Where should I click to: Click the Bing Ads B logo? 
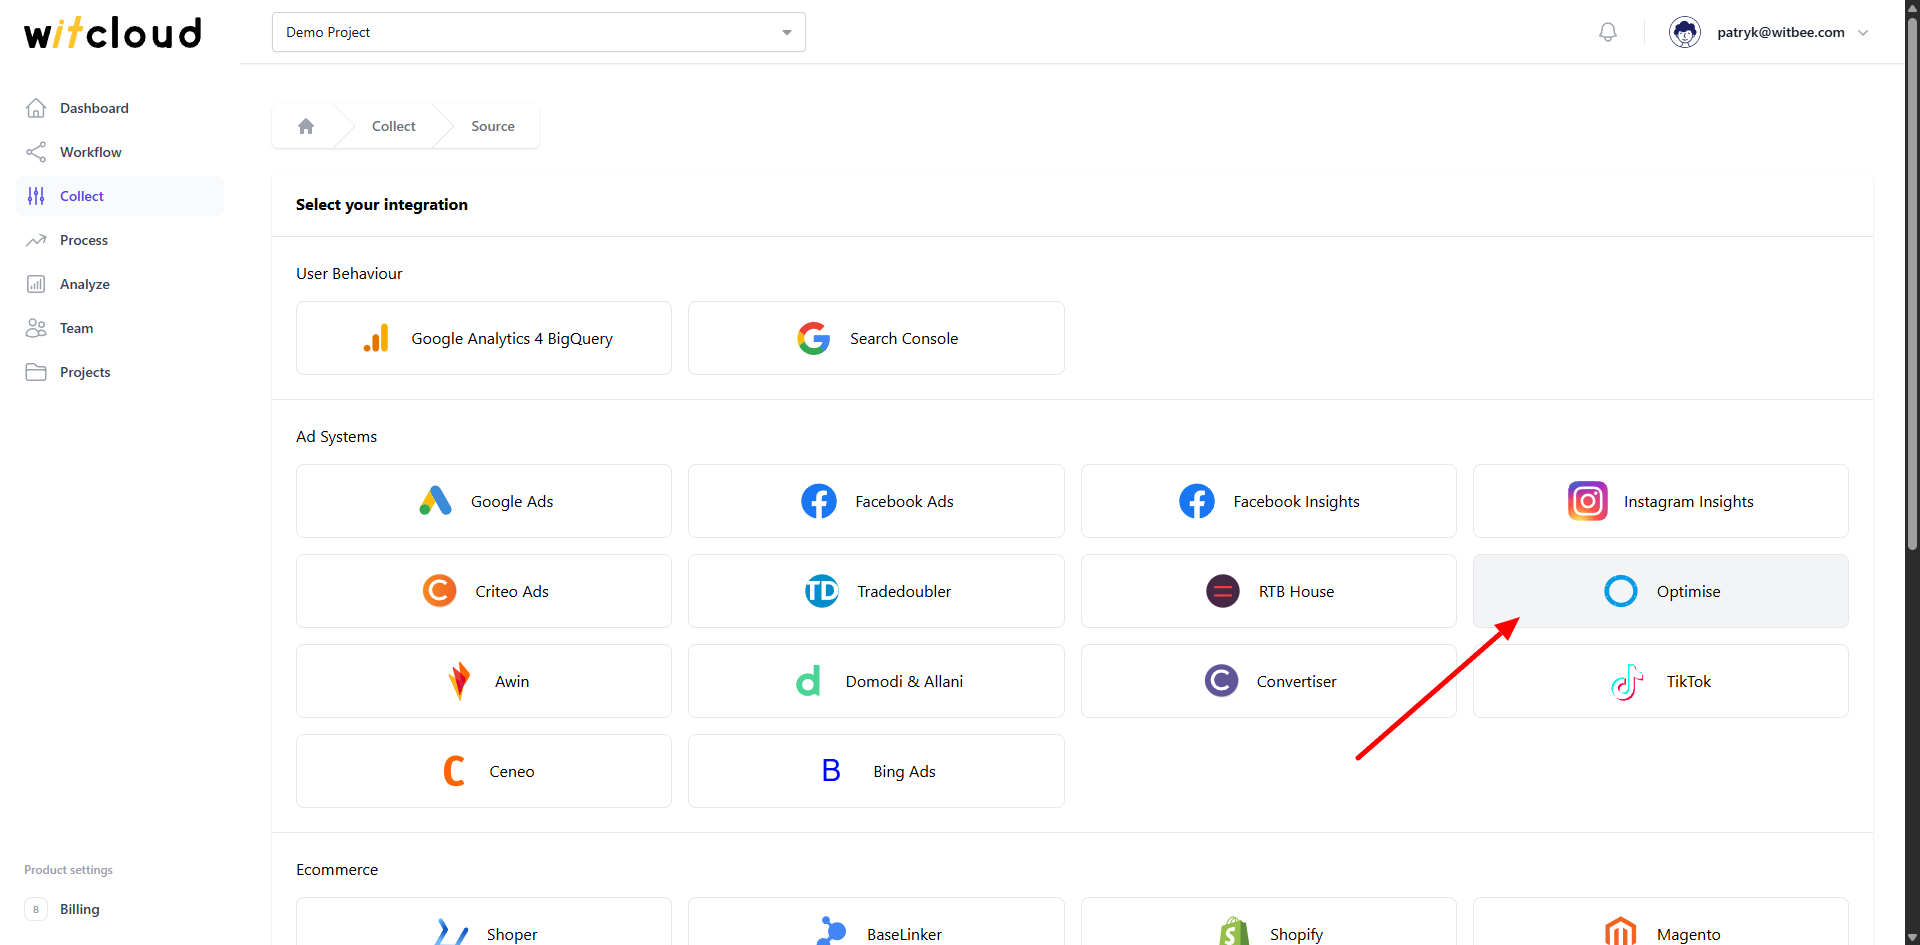831,771
